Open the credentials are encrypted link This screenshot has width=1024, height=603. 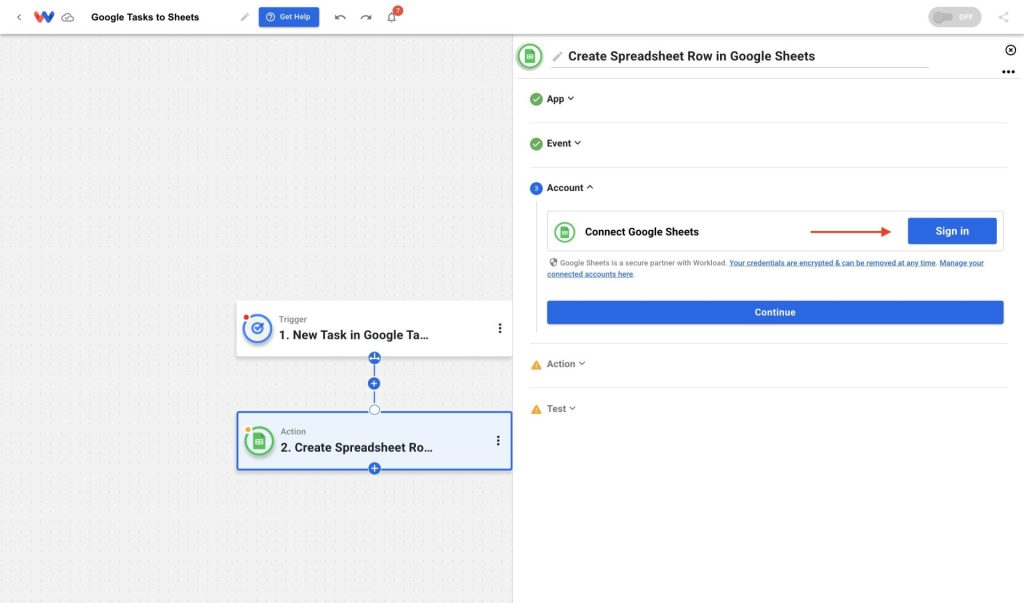point(832,263)
